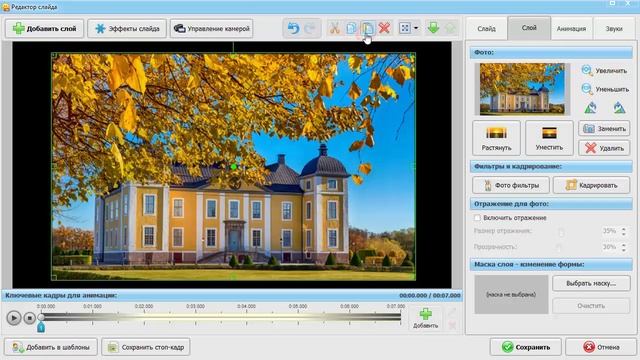Click the Прозрачность slider
The height and width of the screenshot is (360, 640).
[560, 247]
